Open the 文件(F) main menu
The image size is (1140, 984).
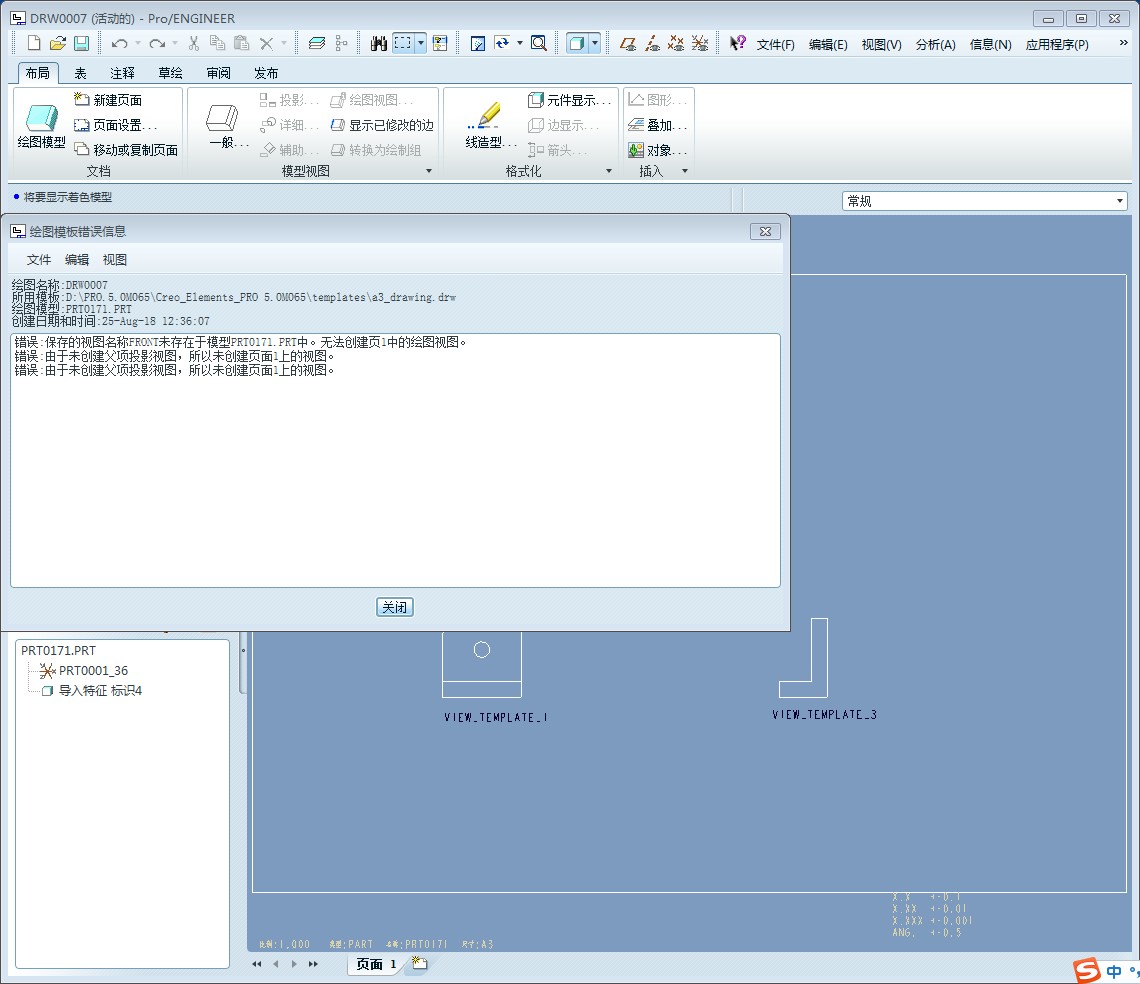click(x=775, y=44)
